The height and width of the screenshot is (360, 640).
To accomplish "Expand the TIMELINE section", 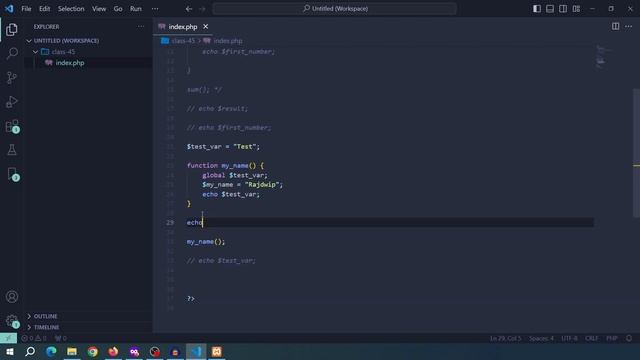I will point(46,327).
